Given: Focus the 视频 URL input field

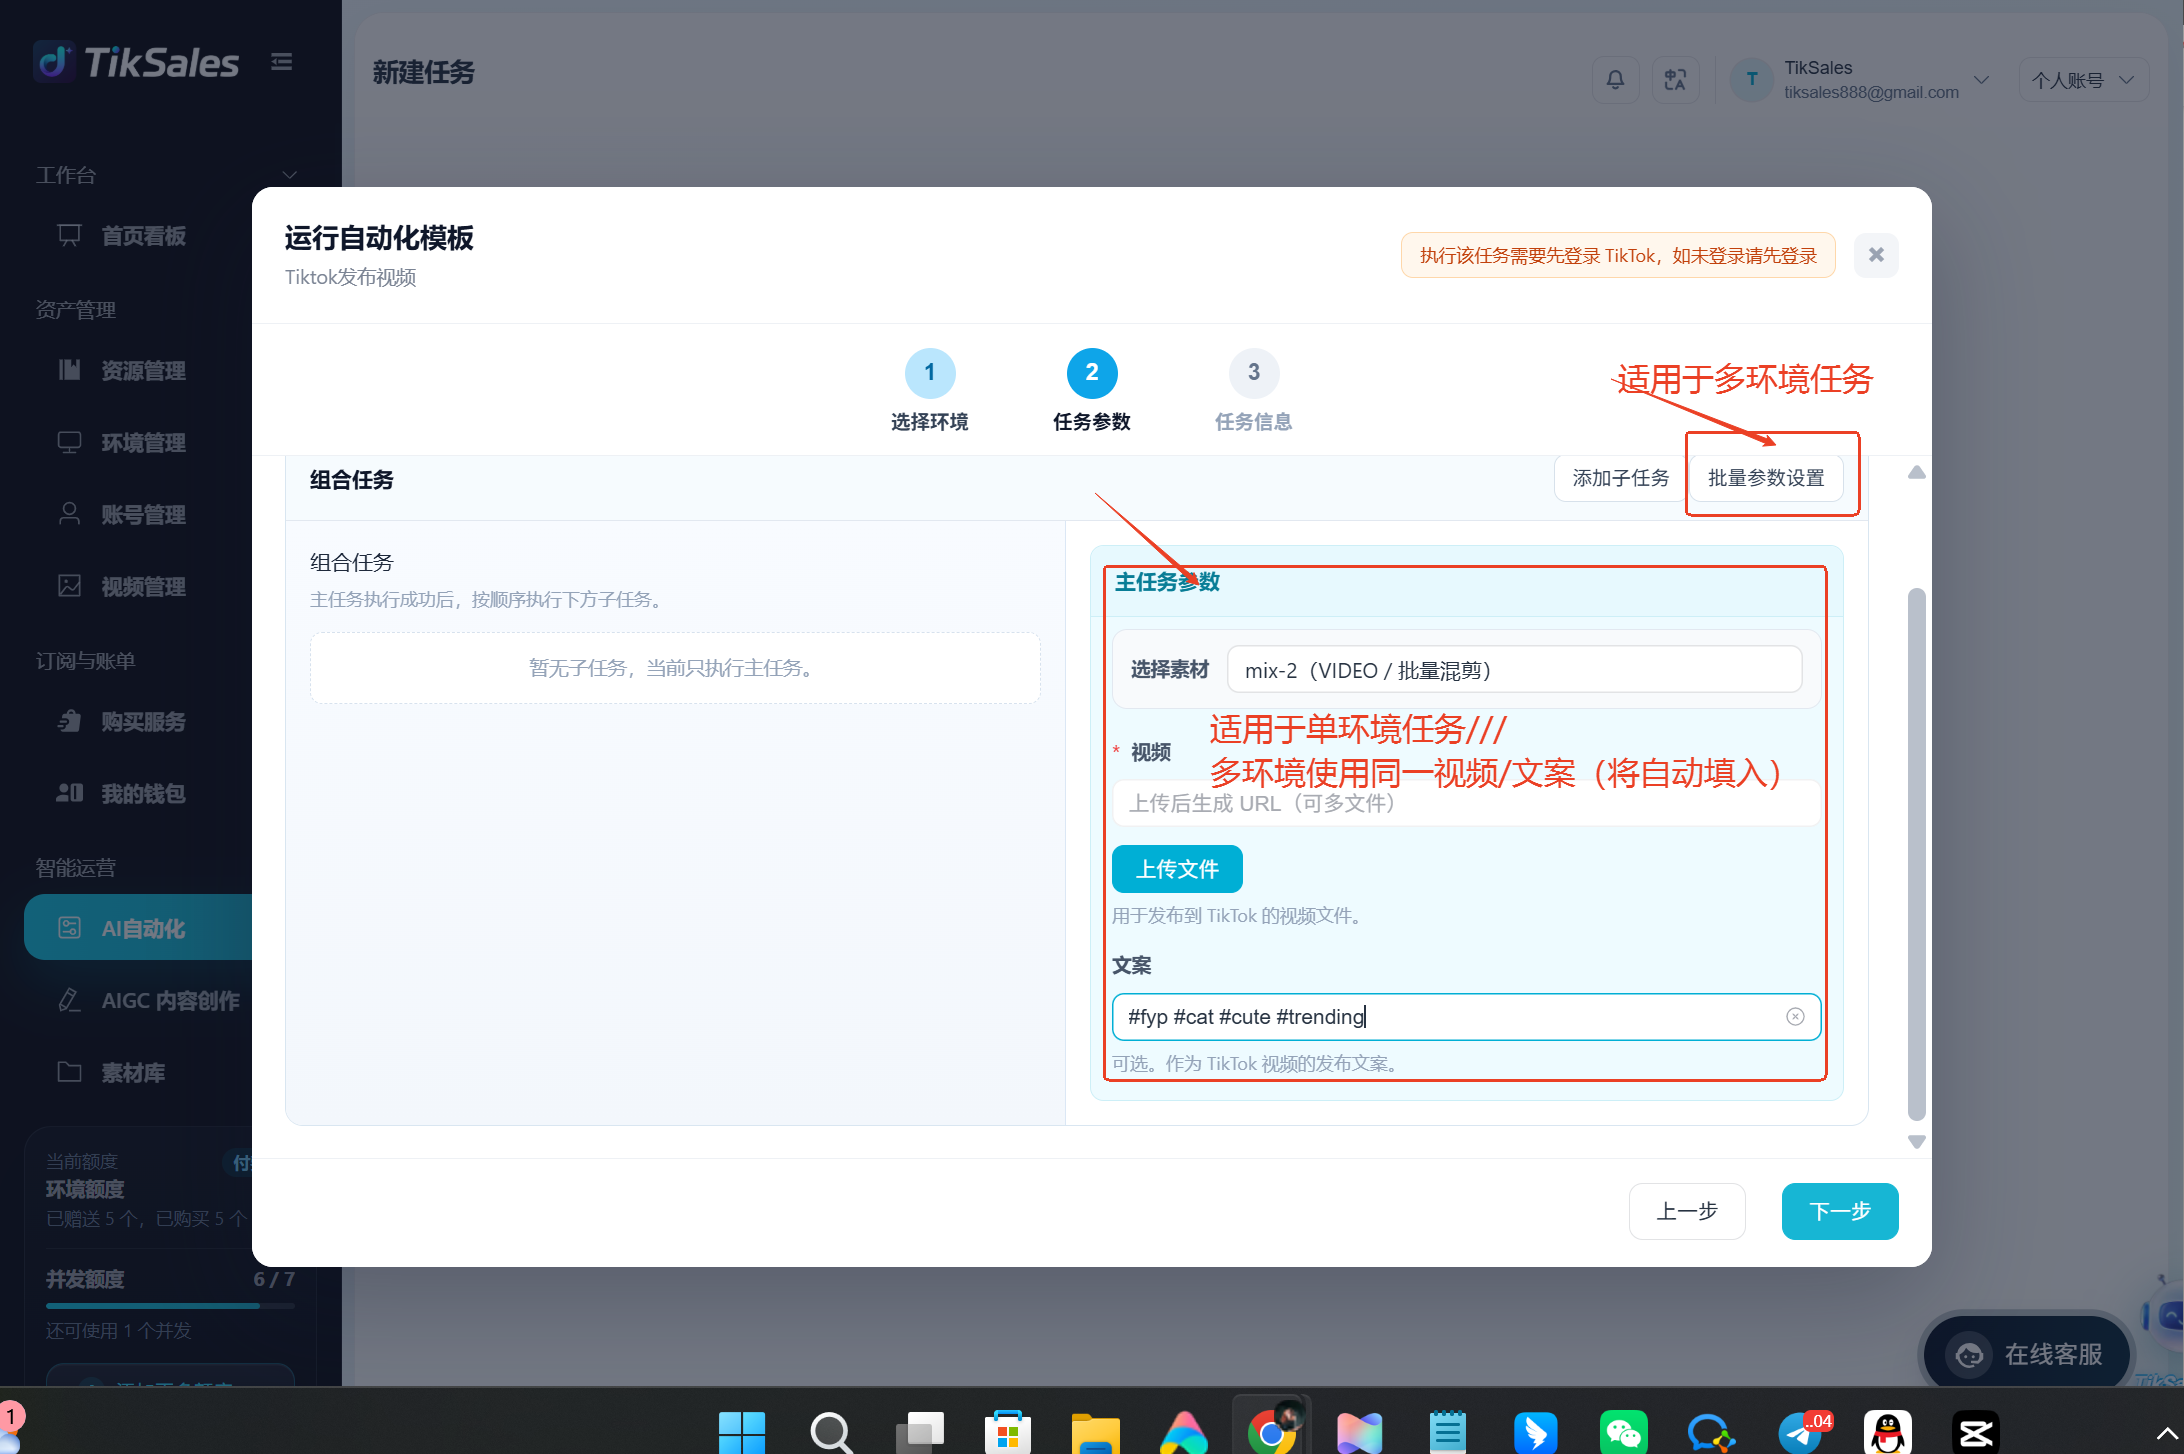Looking at the screenshot, I should coord(1466,803).
